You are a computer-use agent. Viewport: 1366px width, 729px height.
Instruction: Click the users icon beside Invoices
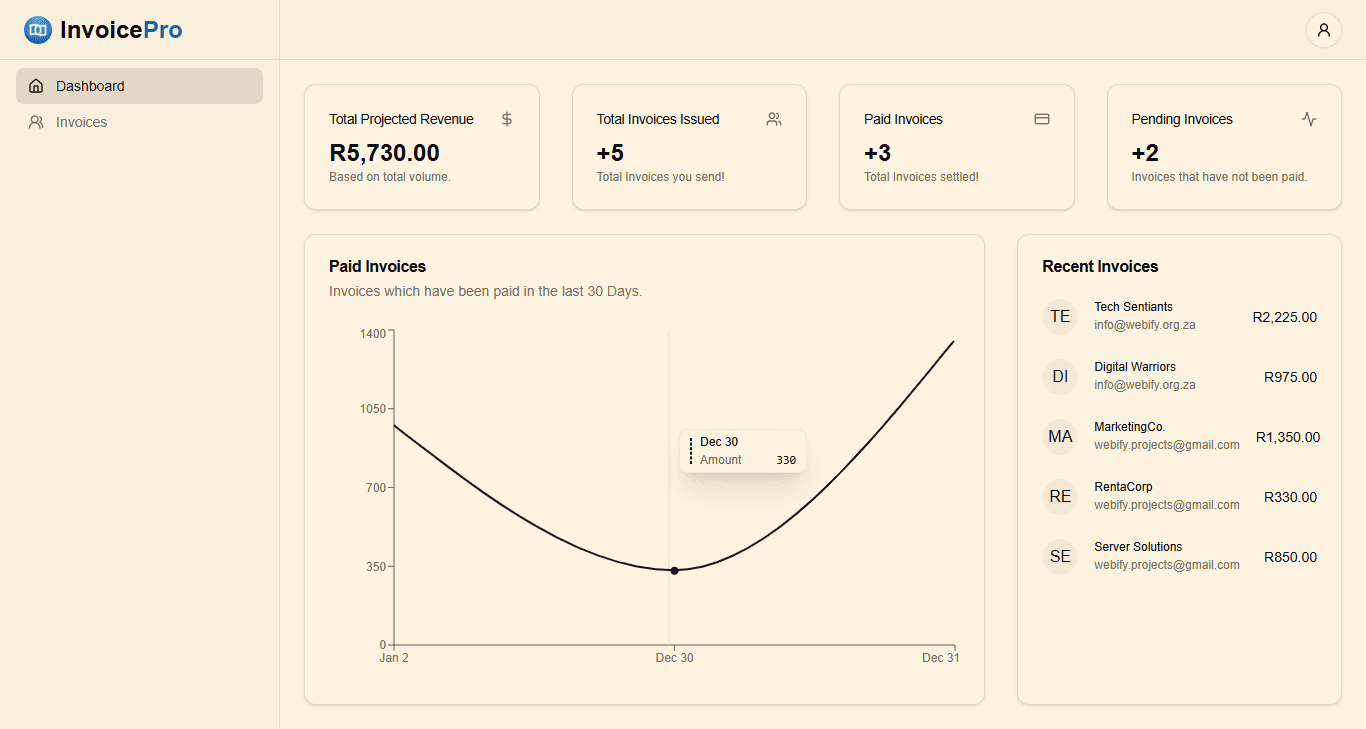36,122
